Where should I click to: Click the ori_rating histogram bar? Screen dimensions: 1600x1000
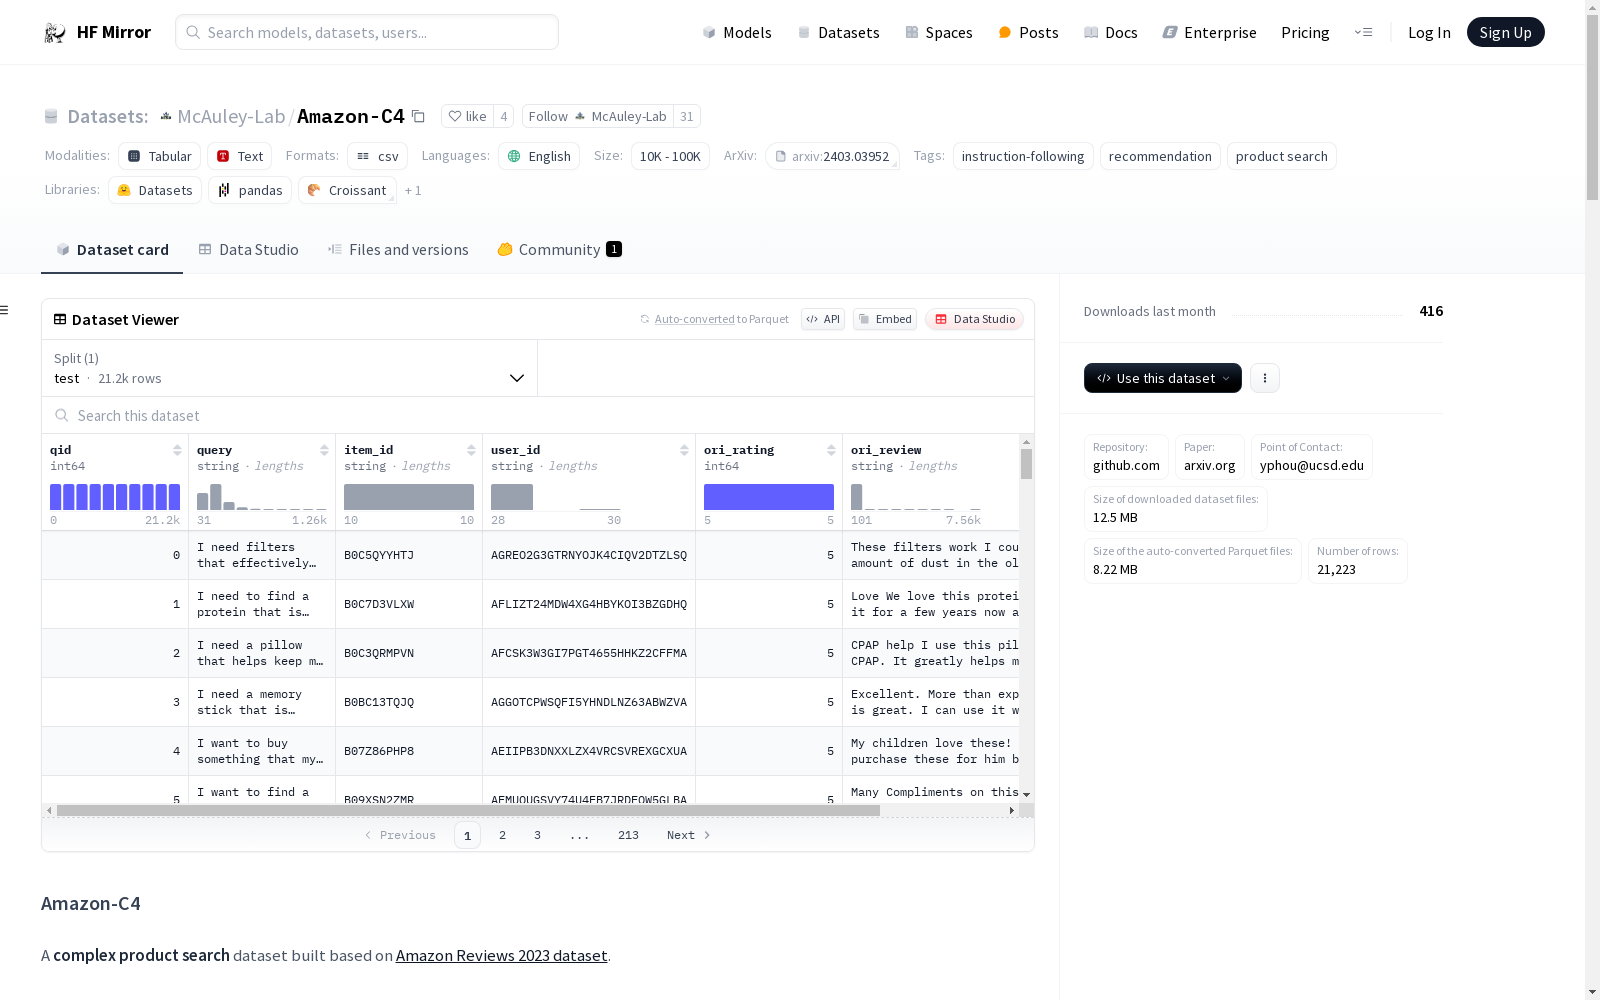click(x=769, y=497)
